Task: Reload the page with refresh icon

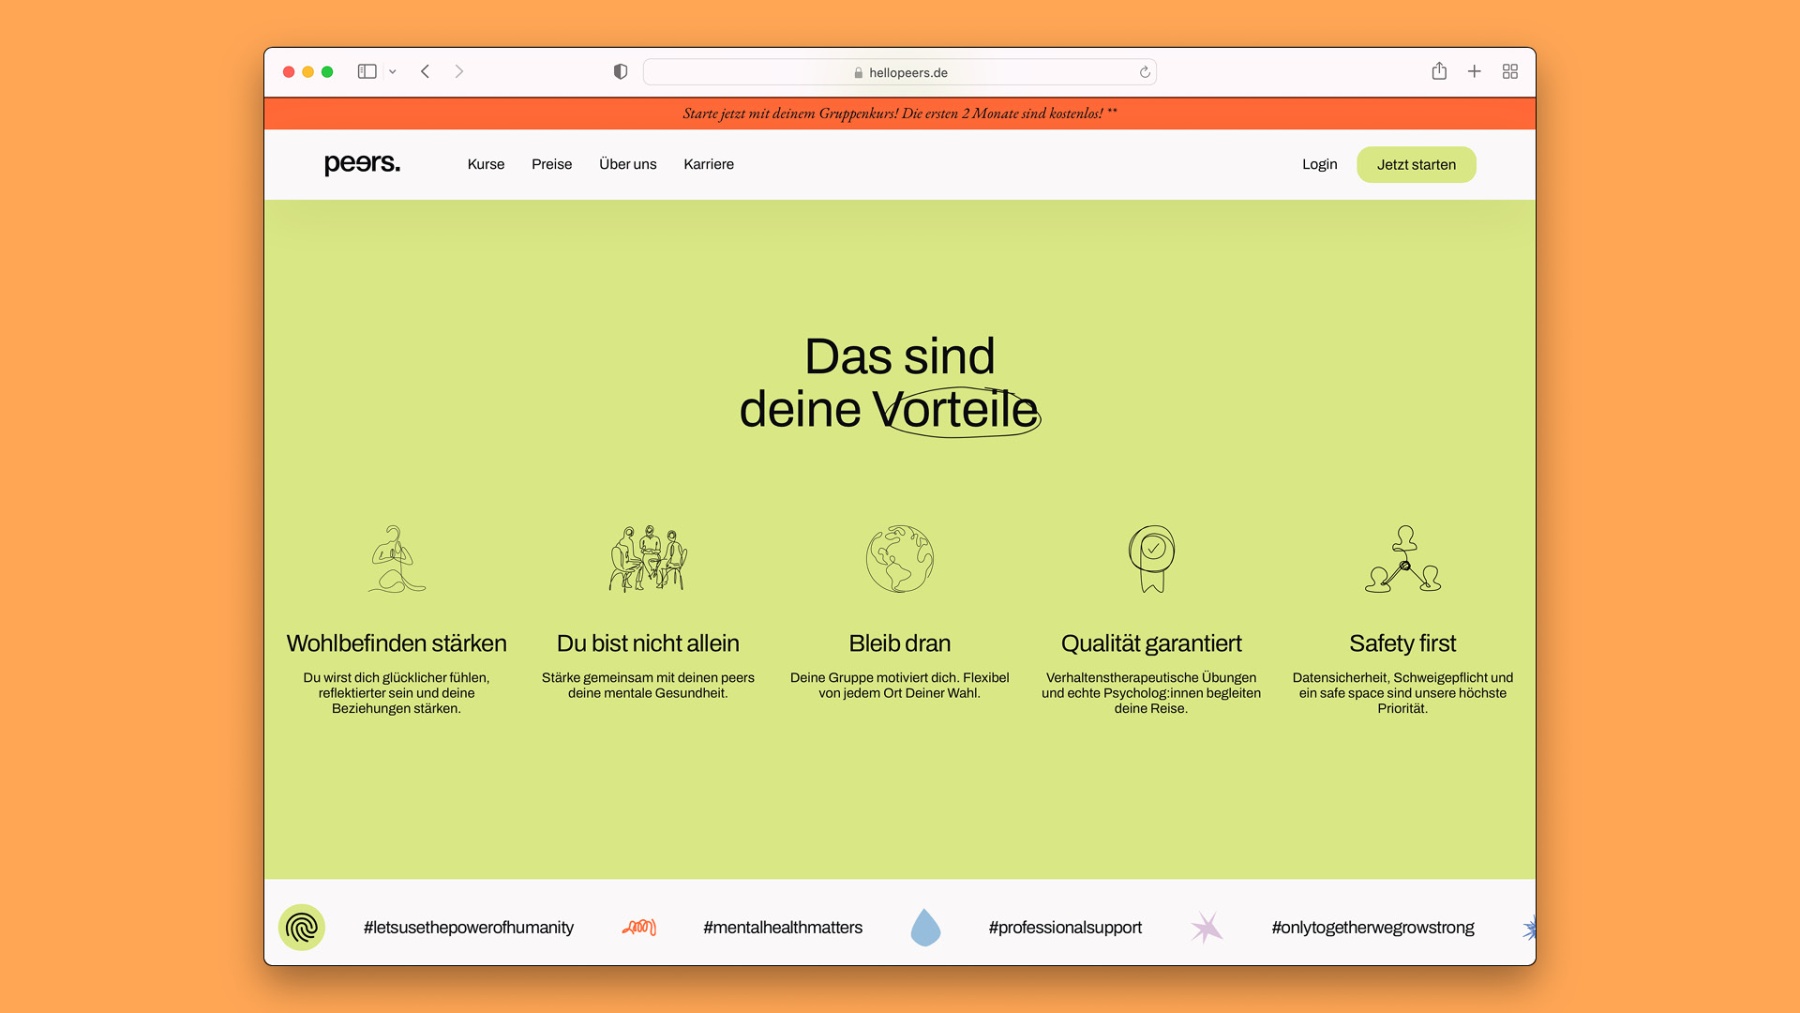Action: (x=1144, y=72)
